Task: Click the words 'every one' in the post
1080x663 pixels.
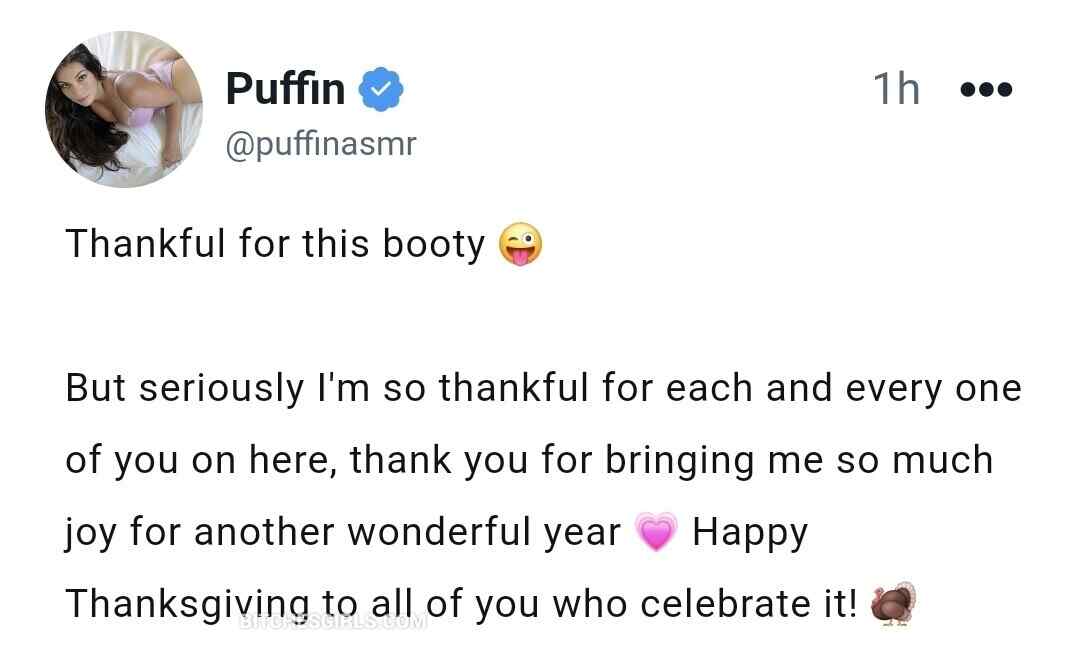Action: pyautogui.click(x=933, y=388)
